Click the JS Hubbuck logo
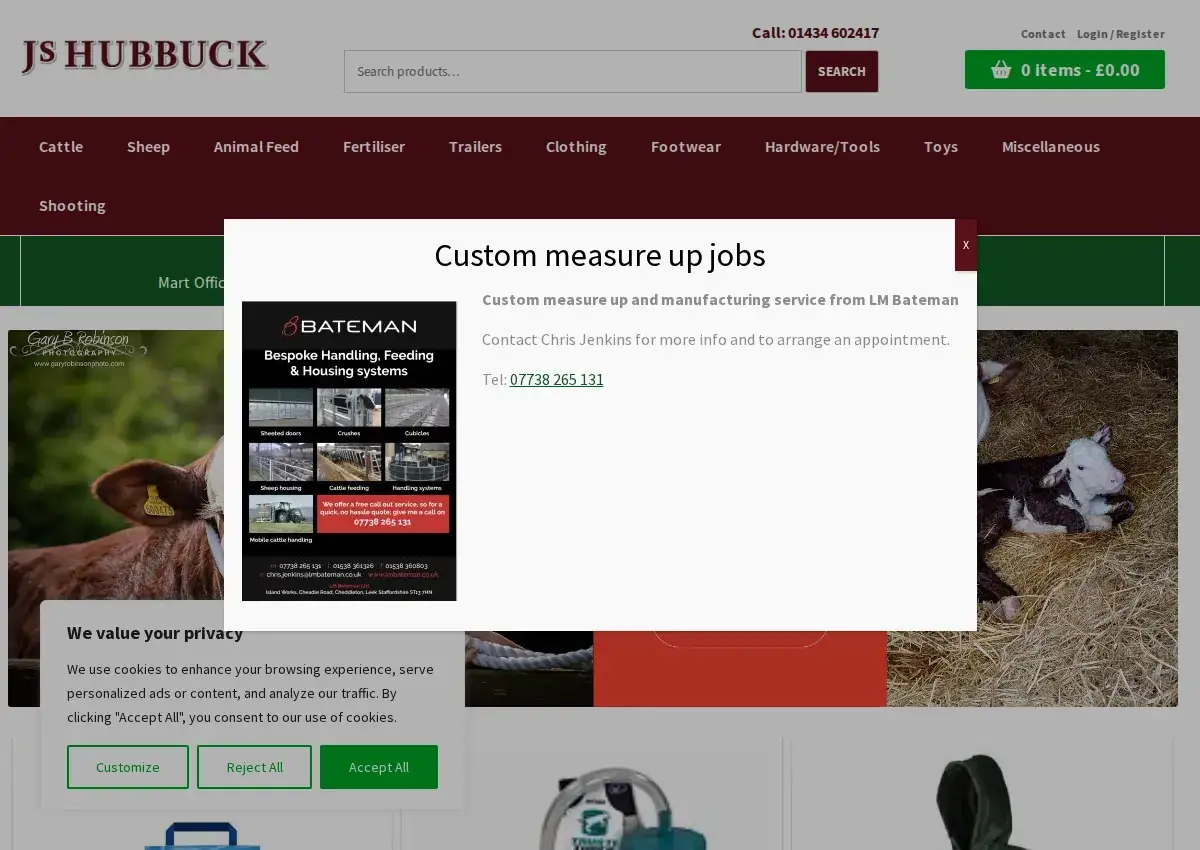Screen dimensions: 1200x850 coord(145,57)
